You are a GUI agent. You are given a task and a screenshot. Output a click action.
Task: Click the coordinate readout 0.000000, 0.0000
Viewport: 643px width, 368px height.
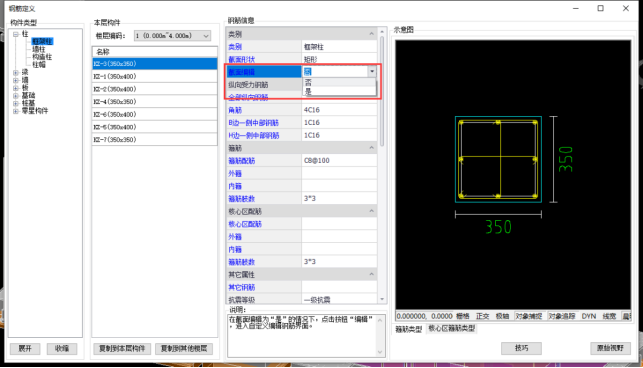(424, 316)
